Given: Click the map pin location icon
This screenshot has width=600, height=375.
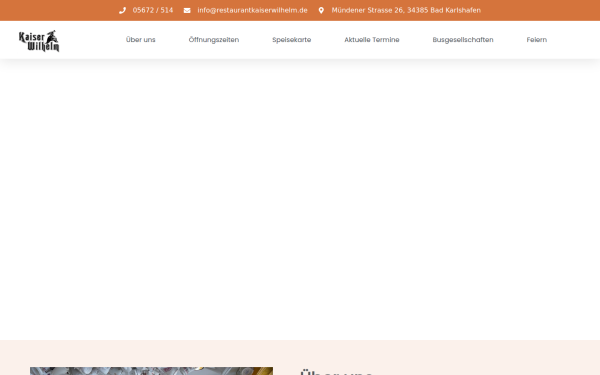Looking at the screenshot, I should pos(321,10).
